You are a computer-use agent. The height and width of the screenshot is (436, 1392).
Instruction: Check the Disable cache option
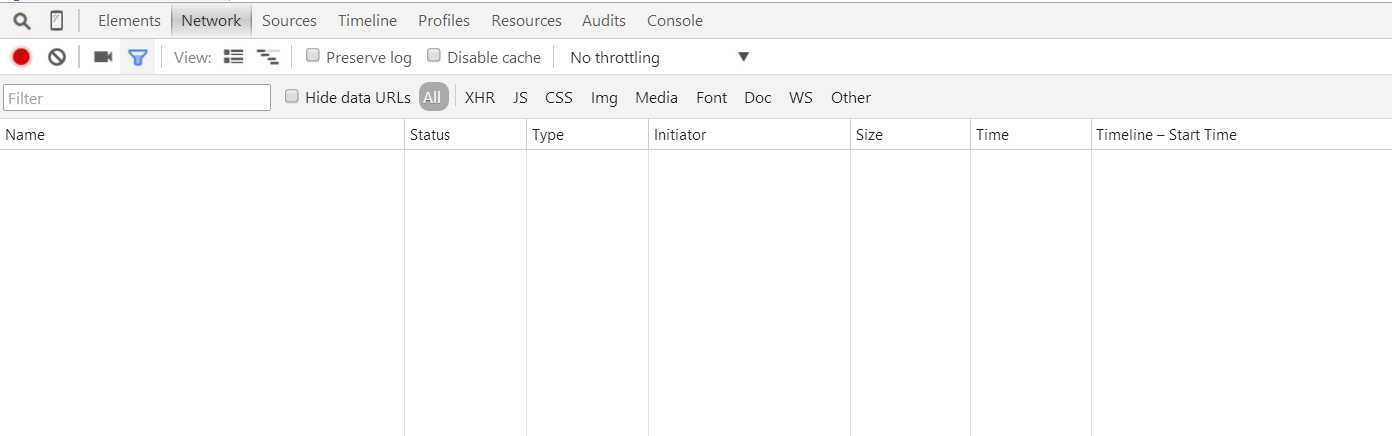click(434, 56)
